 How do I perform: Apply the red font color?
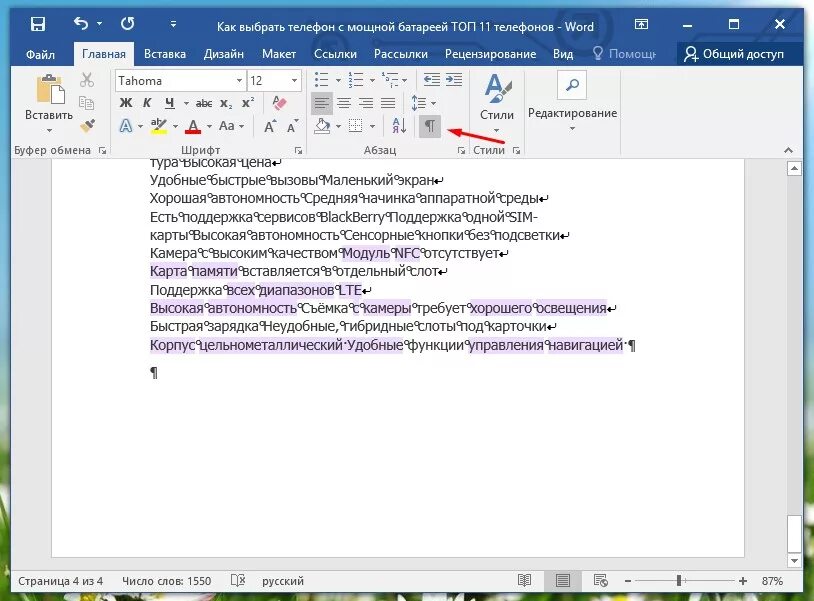click(193, 126)
